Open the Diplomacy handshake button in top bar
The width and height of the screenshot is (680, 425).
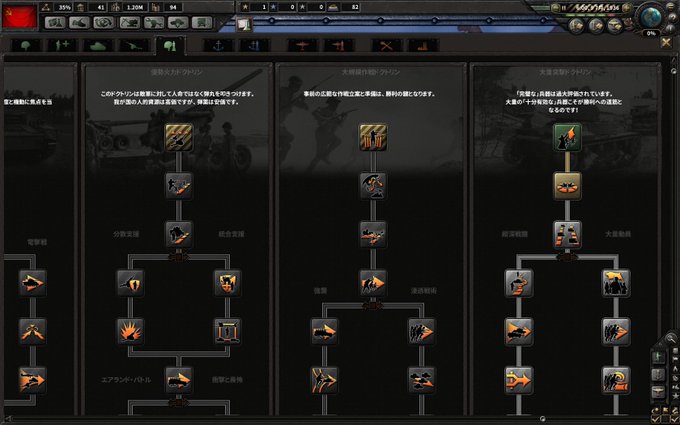click(80, 23)
